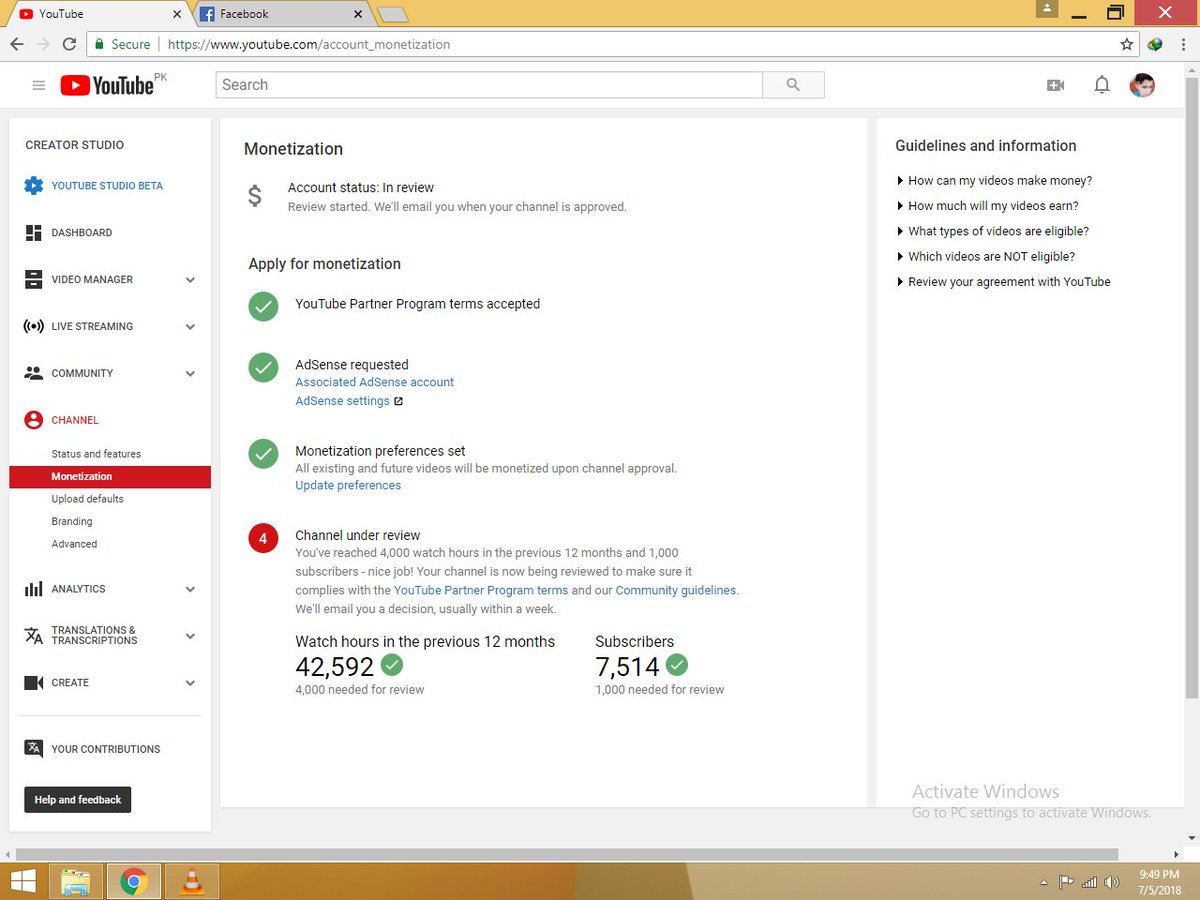Click the Channel person icon
Image resolution: width=1200 pixels, height=900 pixels.
34,420
